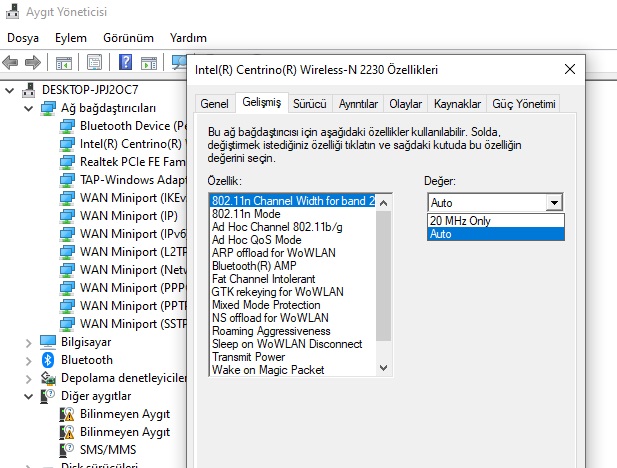Click the Diğer aygıtlar category icon
The height and width of the screenshot is (468, 617).
[48, 396]
